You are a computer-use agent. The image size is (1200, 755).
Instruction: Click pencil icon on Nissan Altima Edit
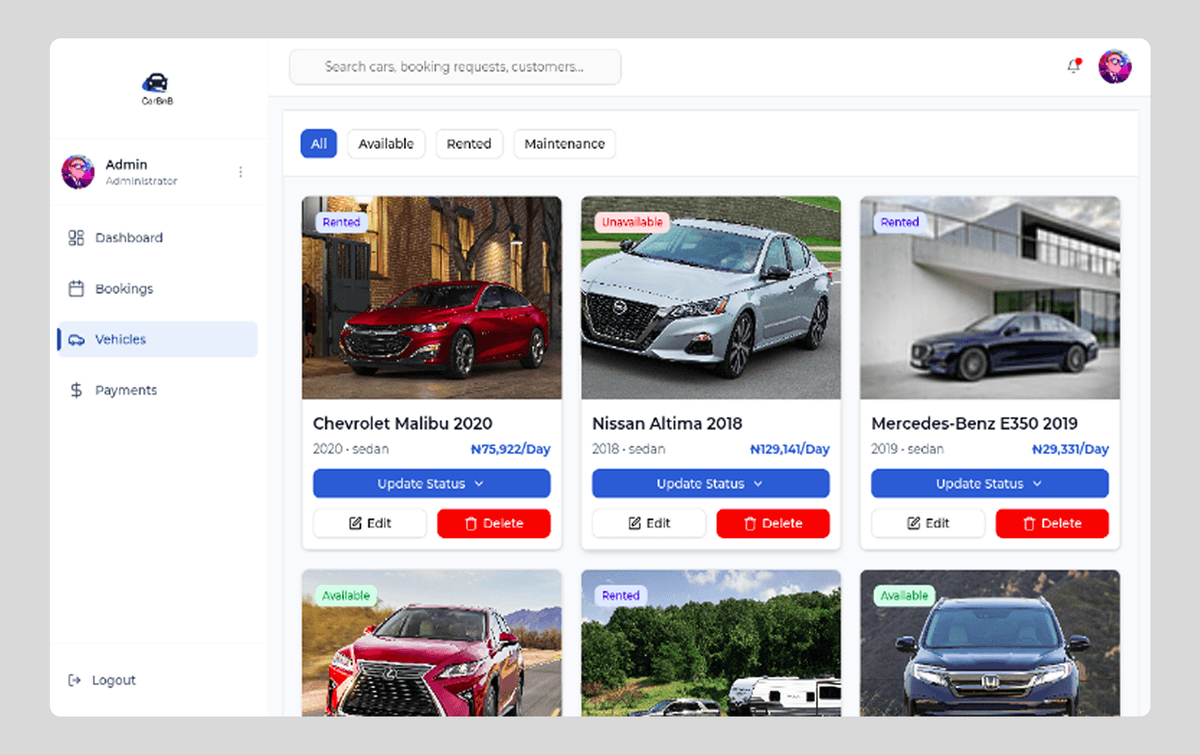[634, 523]
